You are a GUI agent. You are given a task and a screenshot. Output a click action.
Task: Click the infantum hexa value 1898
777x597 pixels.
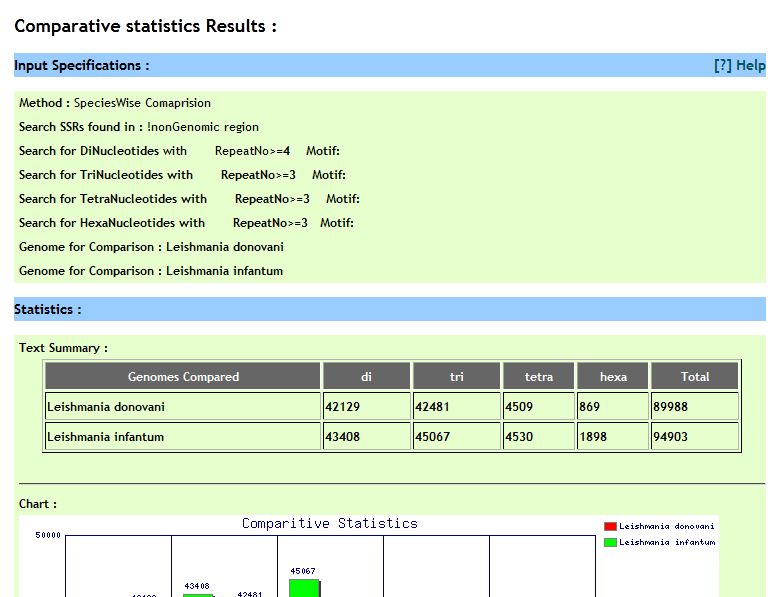[613, 437]
